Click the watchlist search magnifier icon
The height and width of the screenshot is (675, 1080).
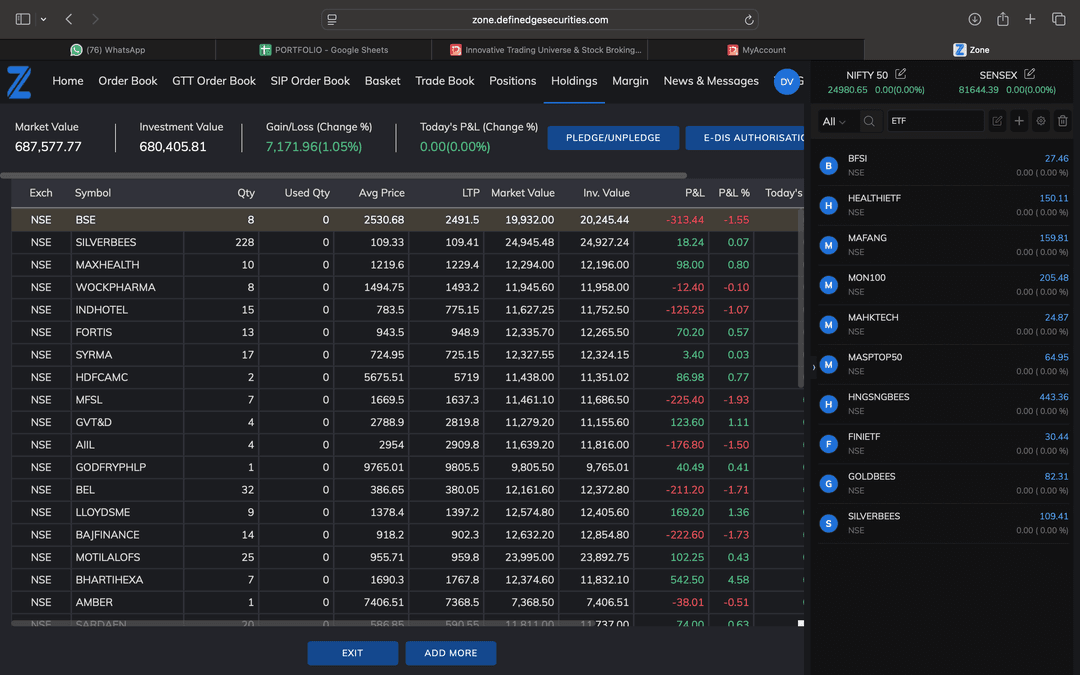click(869, 121)
